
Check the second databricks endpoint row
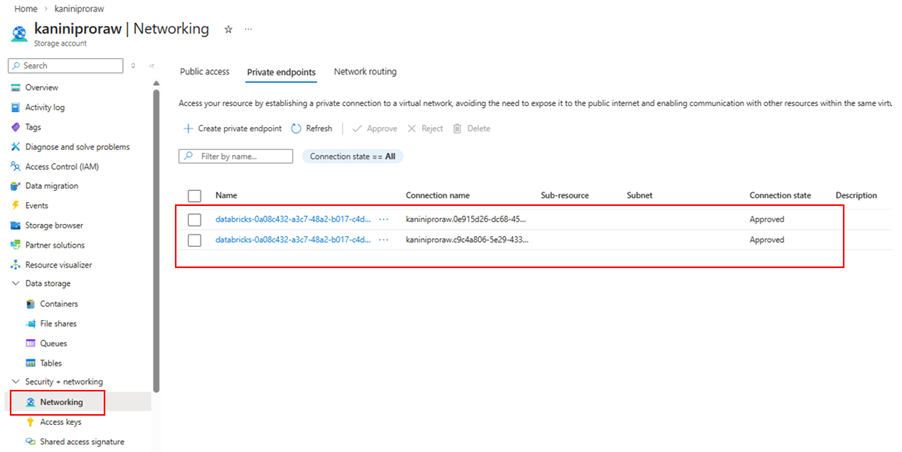(195, 240)
